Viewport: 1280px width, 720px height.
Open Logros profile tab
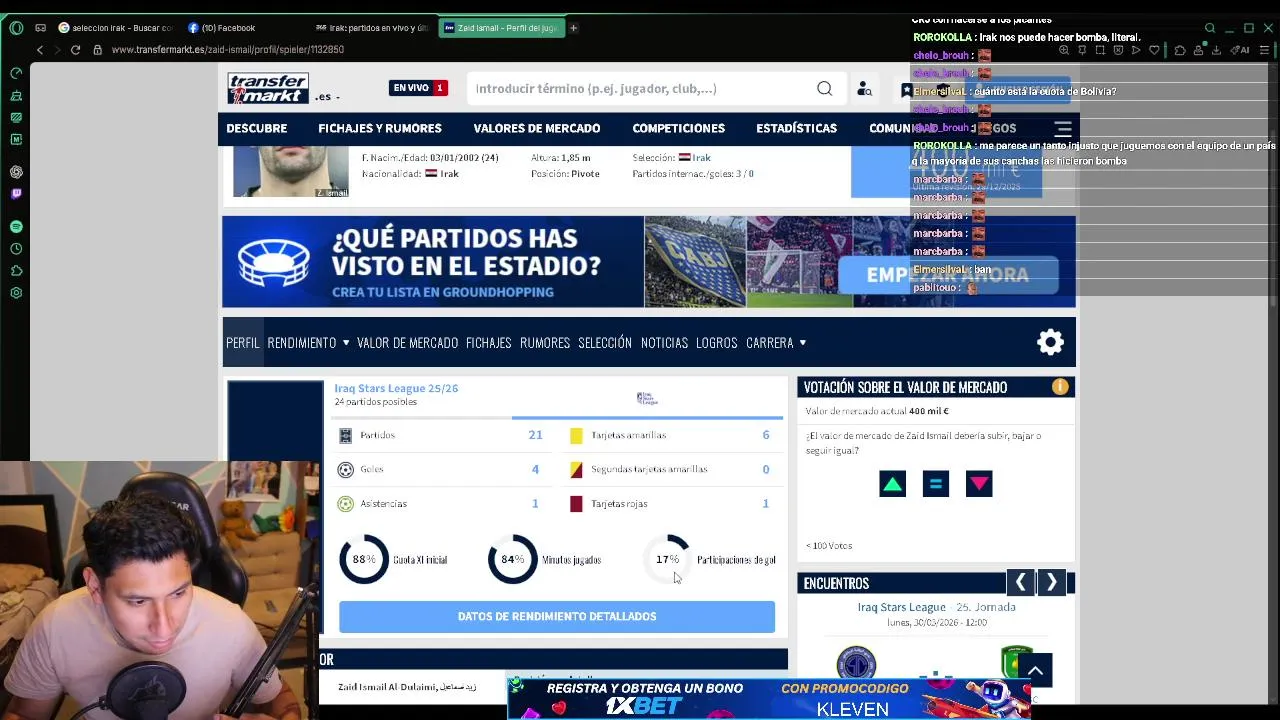point(717,343)
